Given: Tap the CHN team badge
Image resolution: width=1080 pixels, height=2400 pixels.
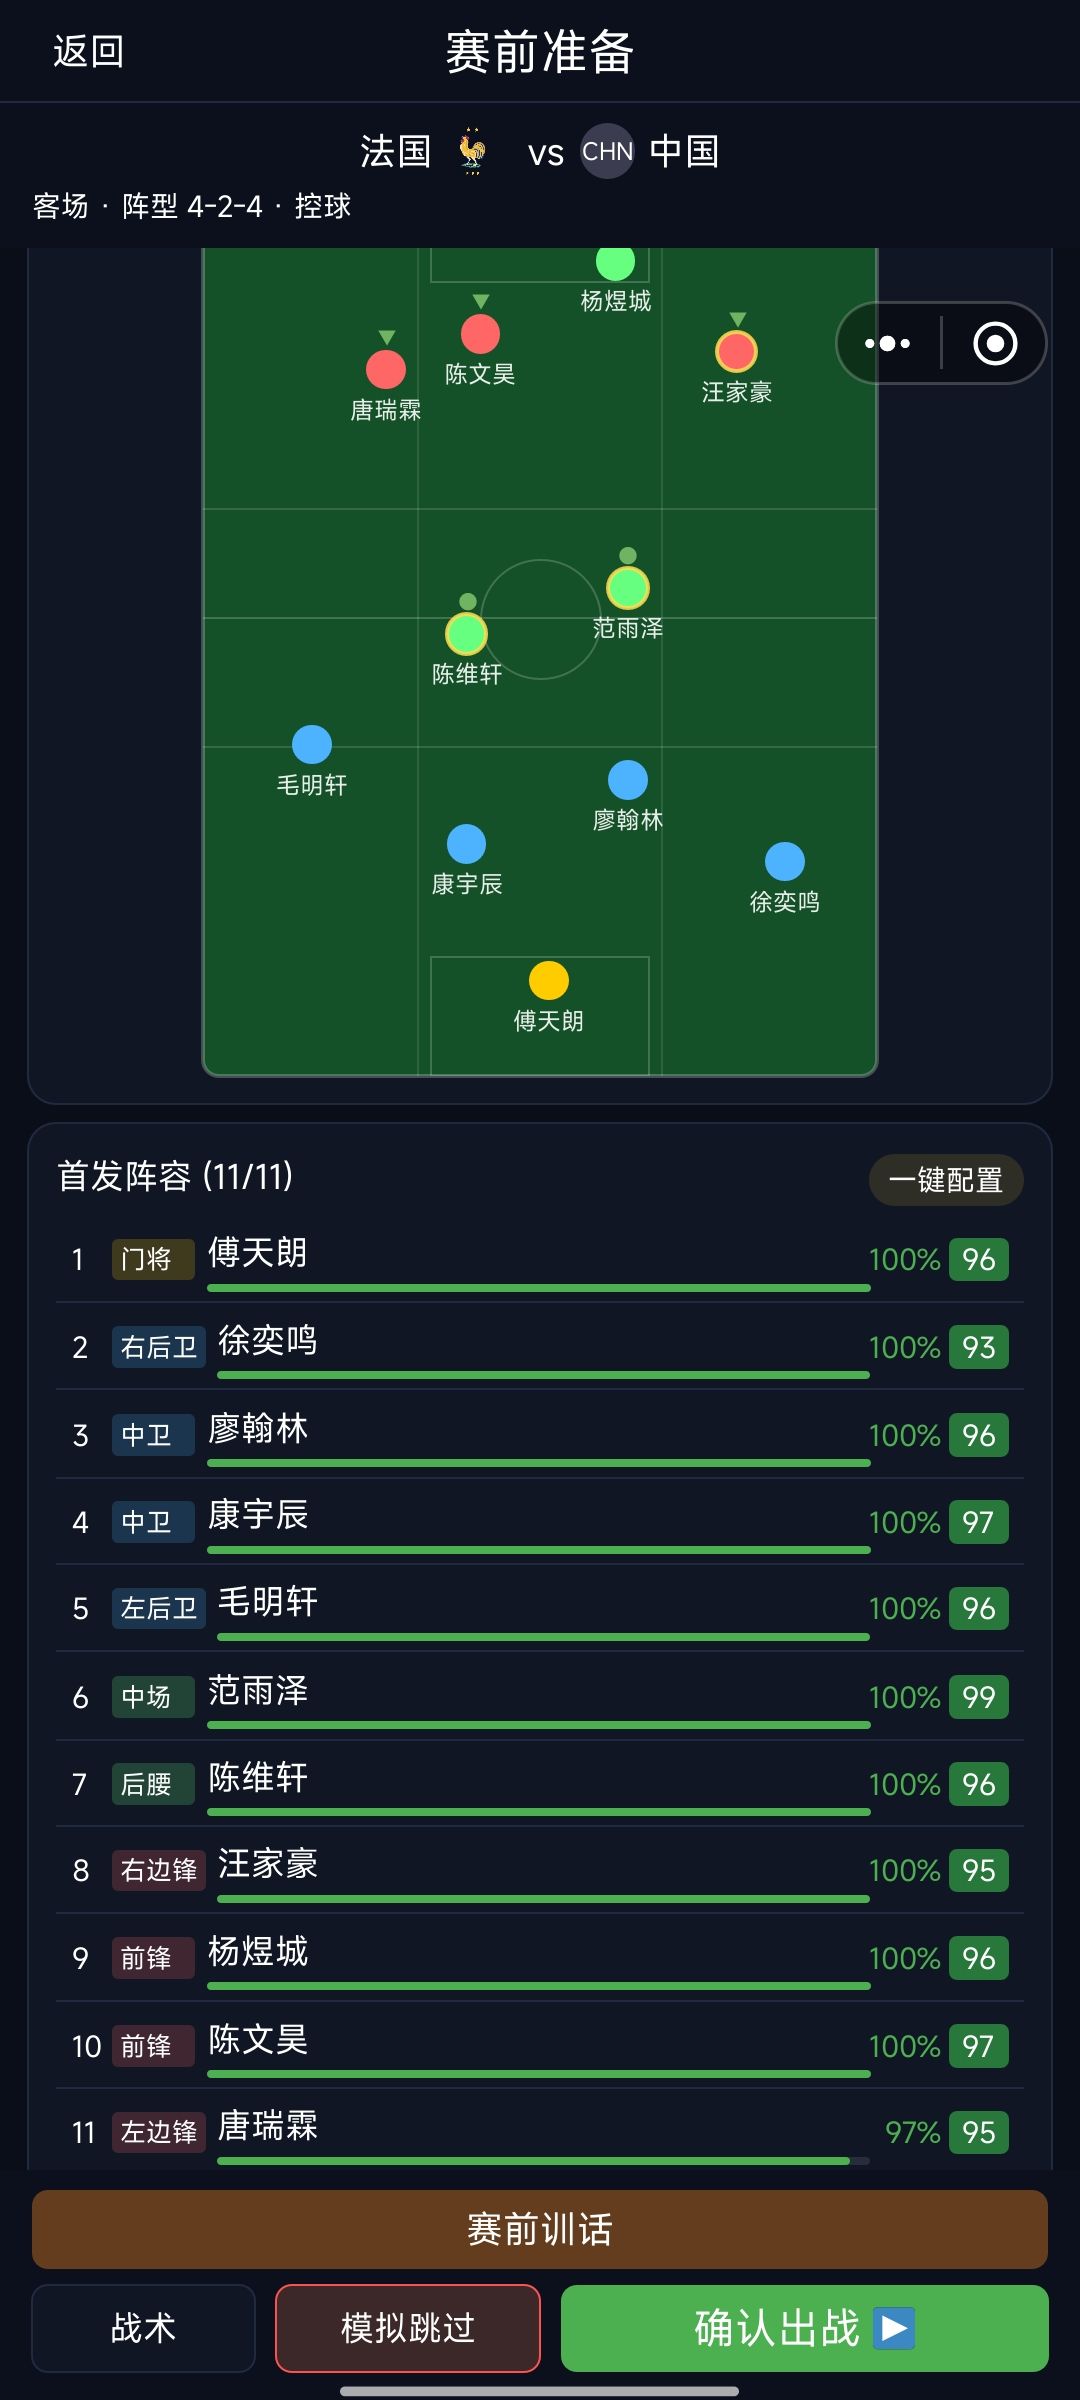Looking at the screenshot, I should [x=607, y=151].
